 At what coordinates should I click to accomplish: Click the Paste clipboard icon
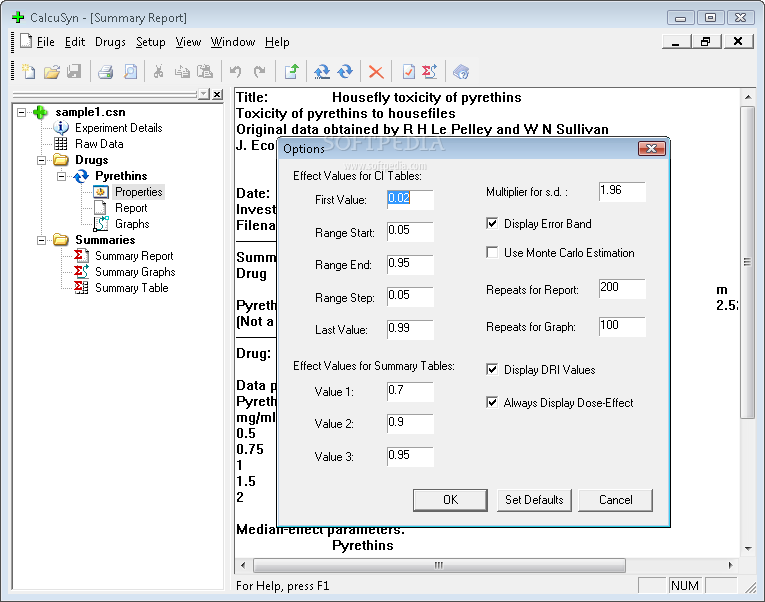tap(205, 72)
